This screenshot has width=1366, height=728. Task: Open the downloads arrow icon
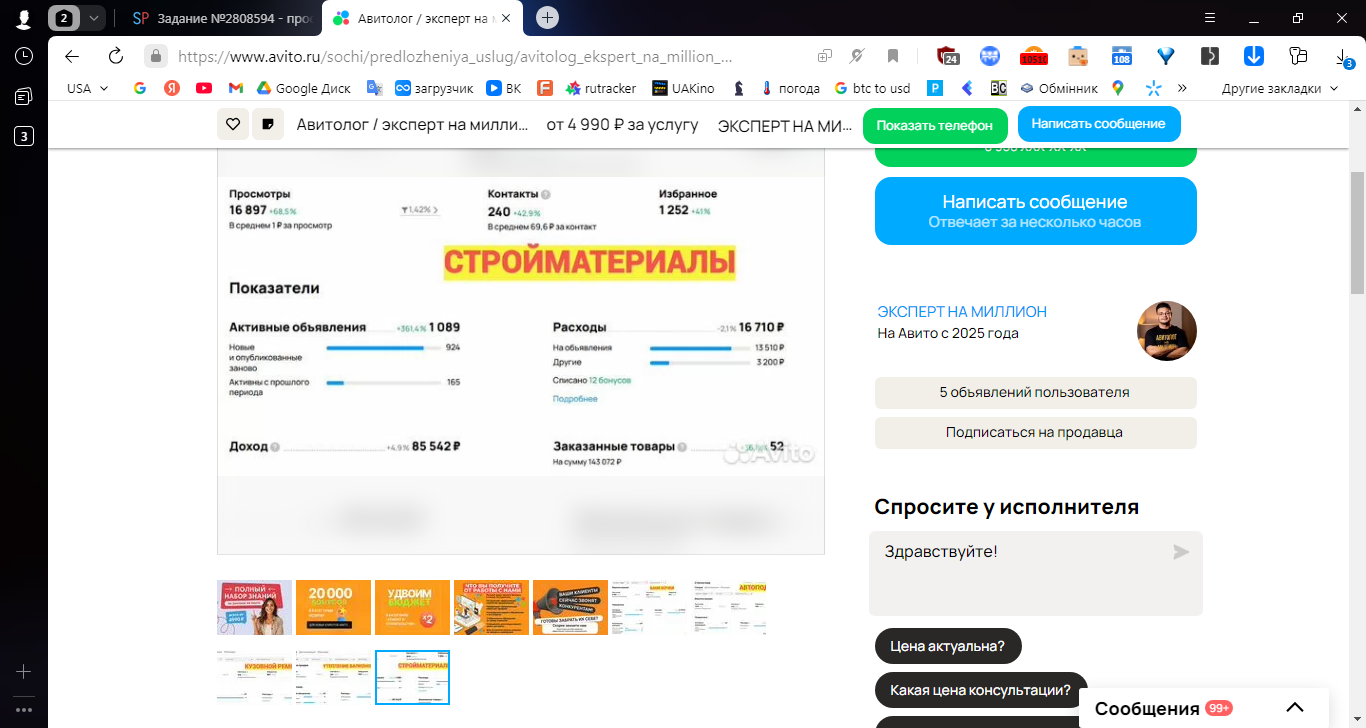(x=1343, y=56)
